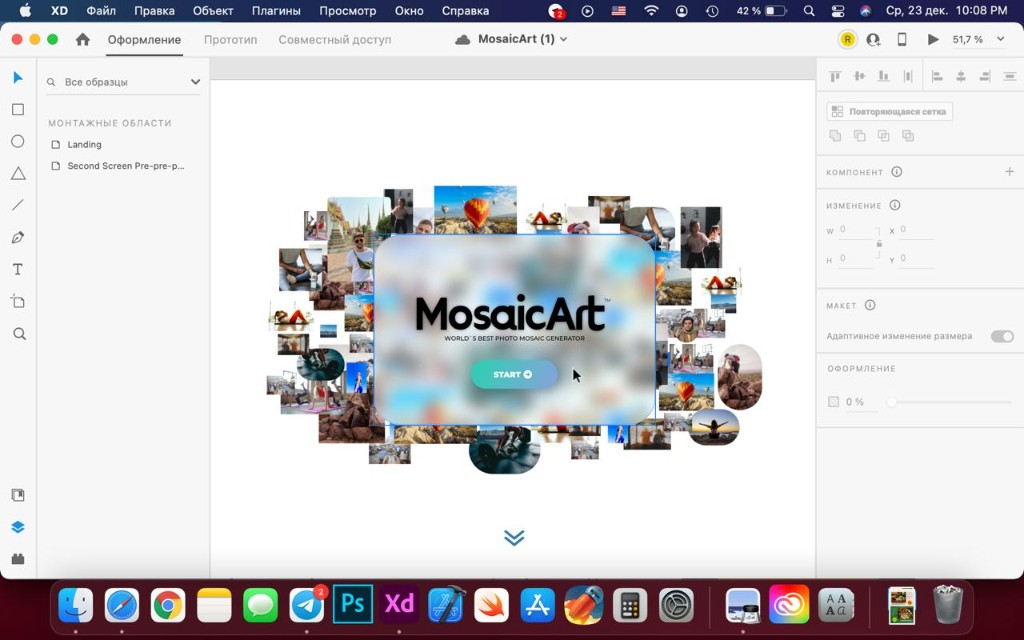Viewport: 1024px width, 640px height.
Task: Click the user avatar R badge
Action: (847, 39)
